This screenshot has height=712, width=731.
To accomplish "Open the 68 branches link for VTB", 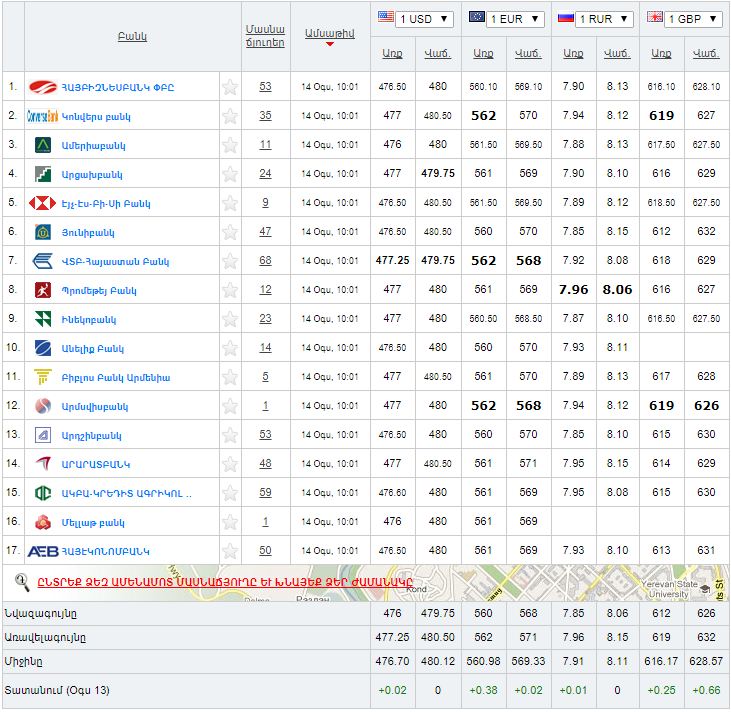I will 265,261.
